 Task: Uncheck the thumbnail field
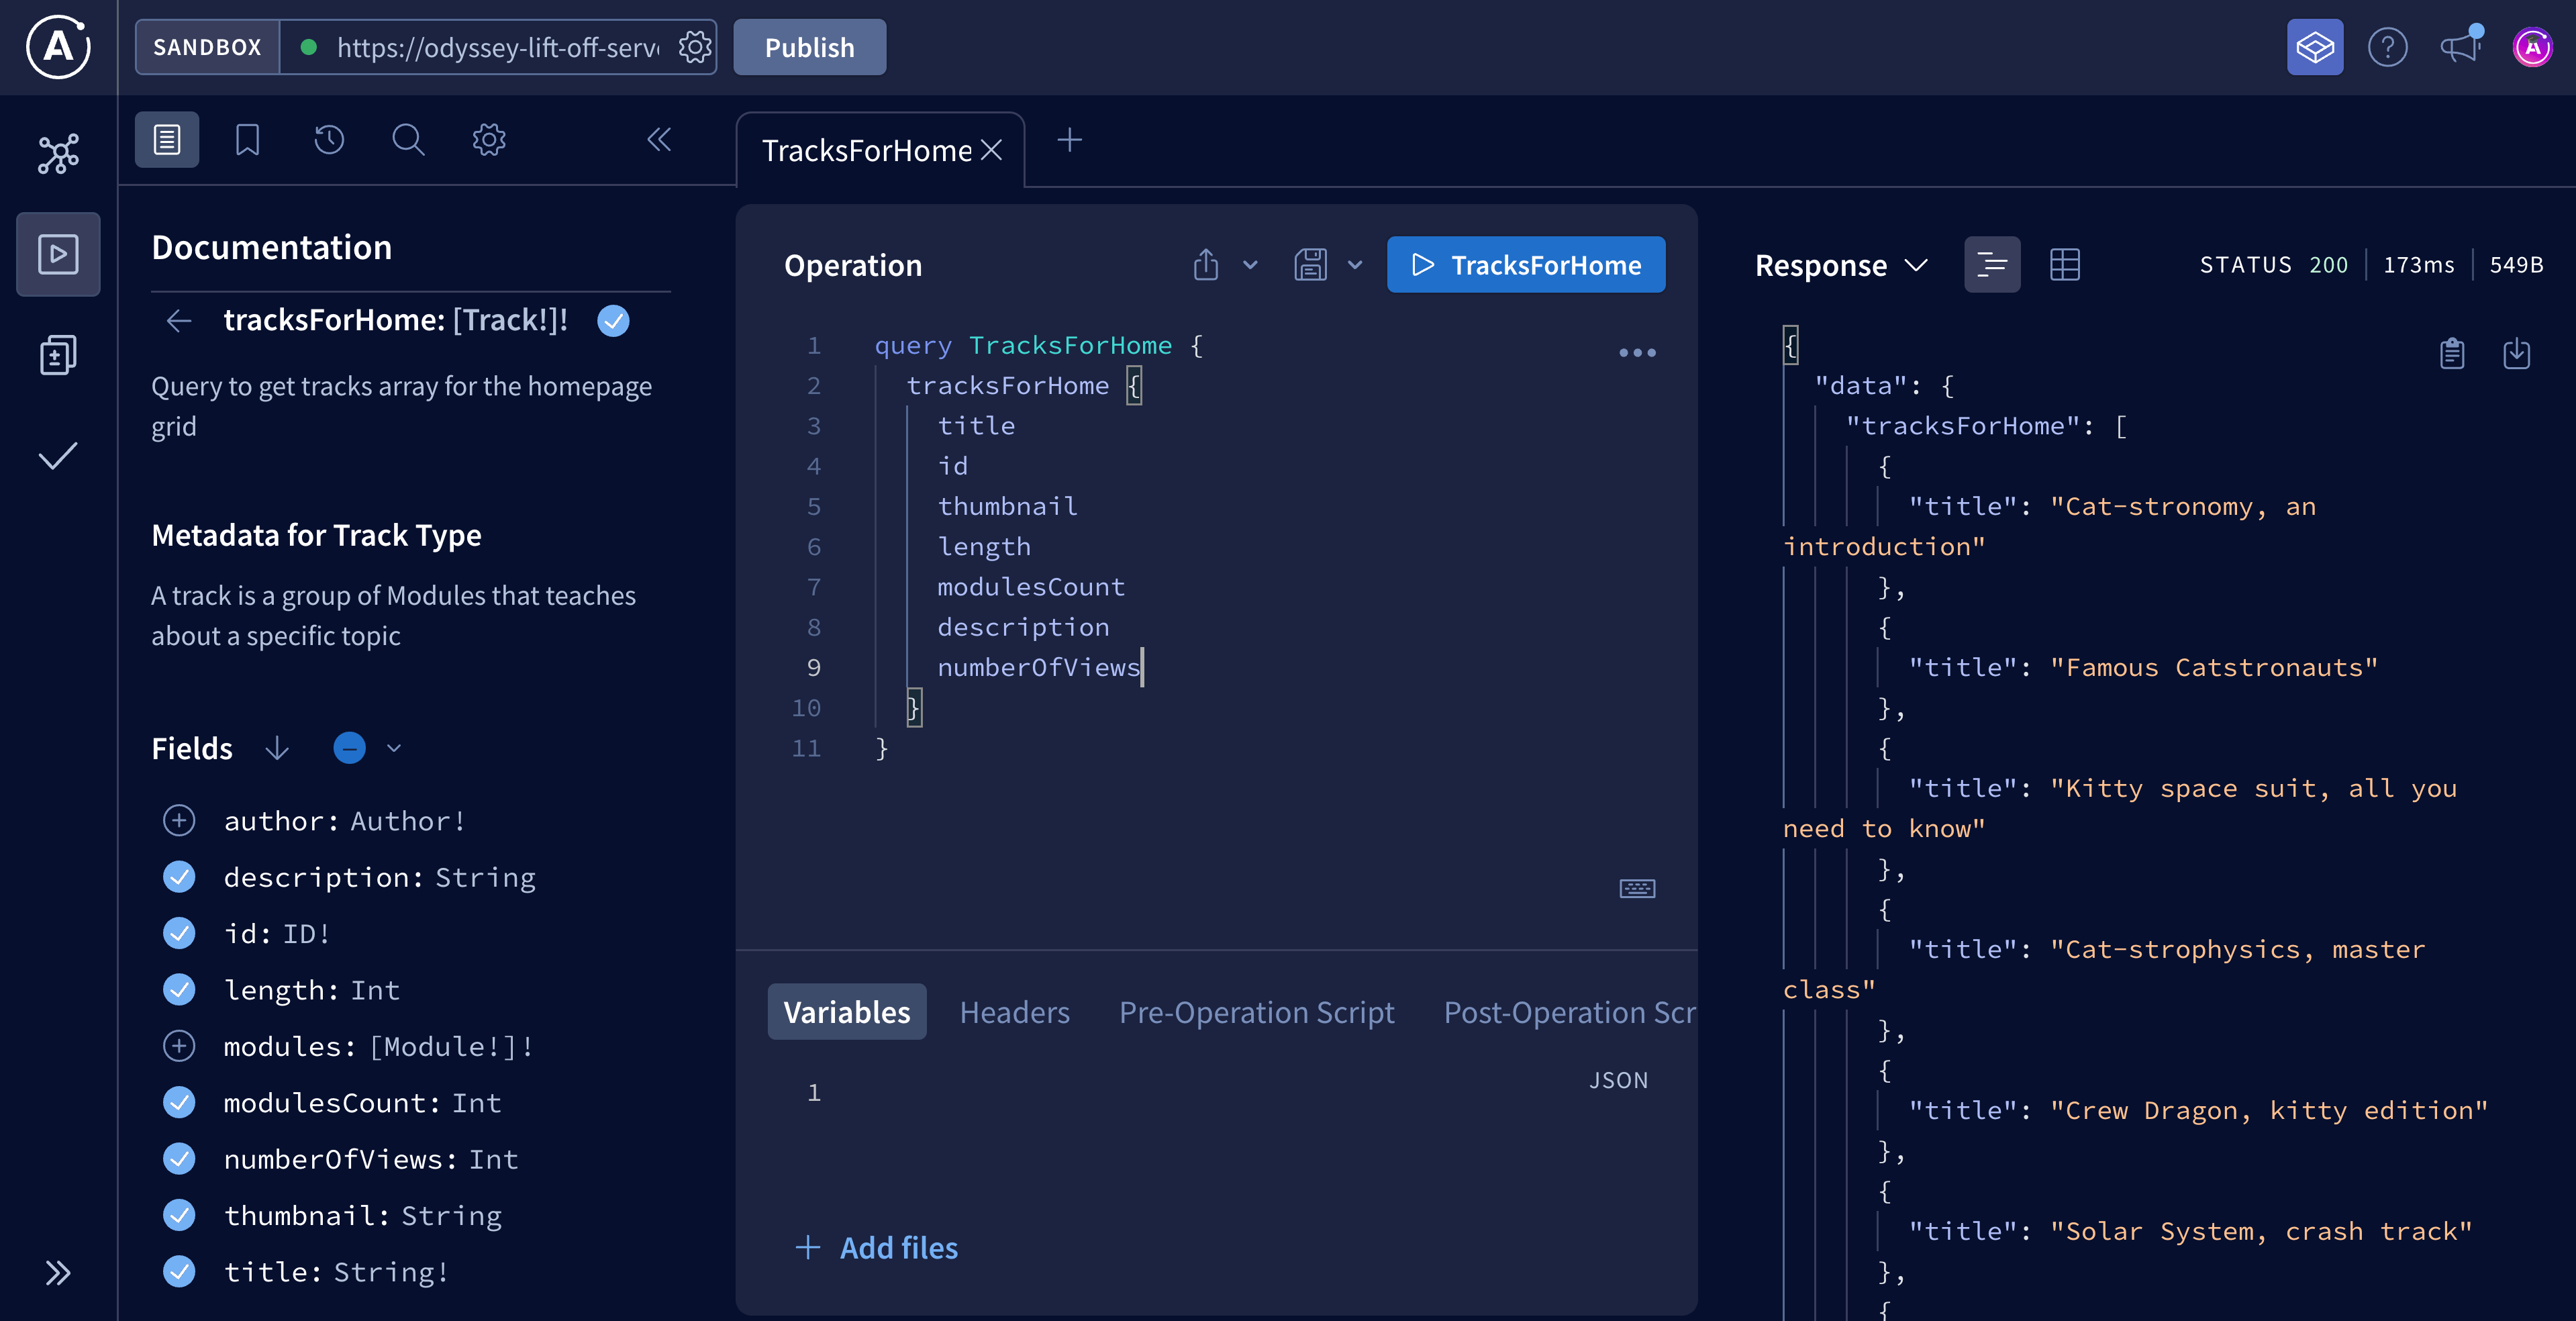coord(179,1215)
